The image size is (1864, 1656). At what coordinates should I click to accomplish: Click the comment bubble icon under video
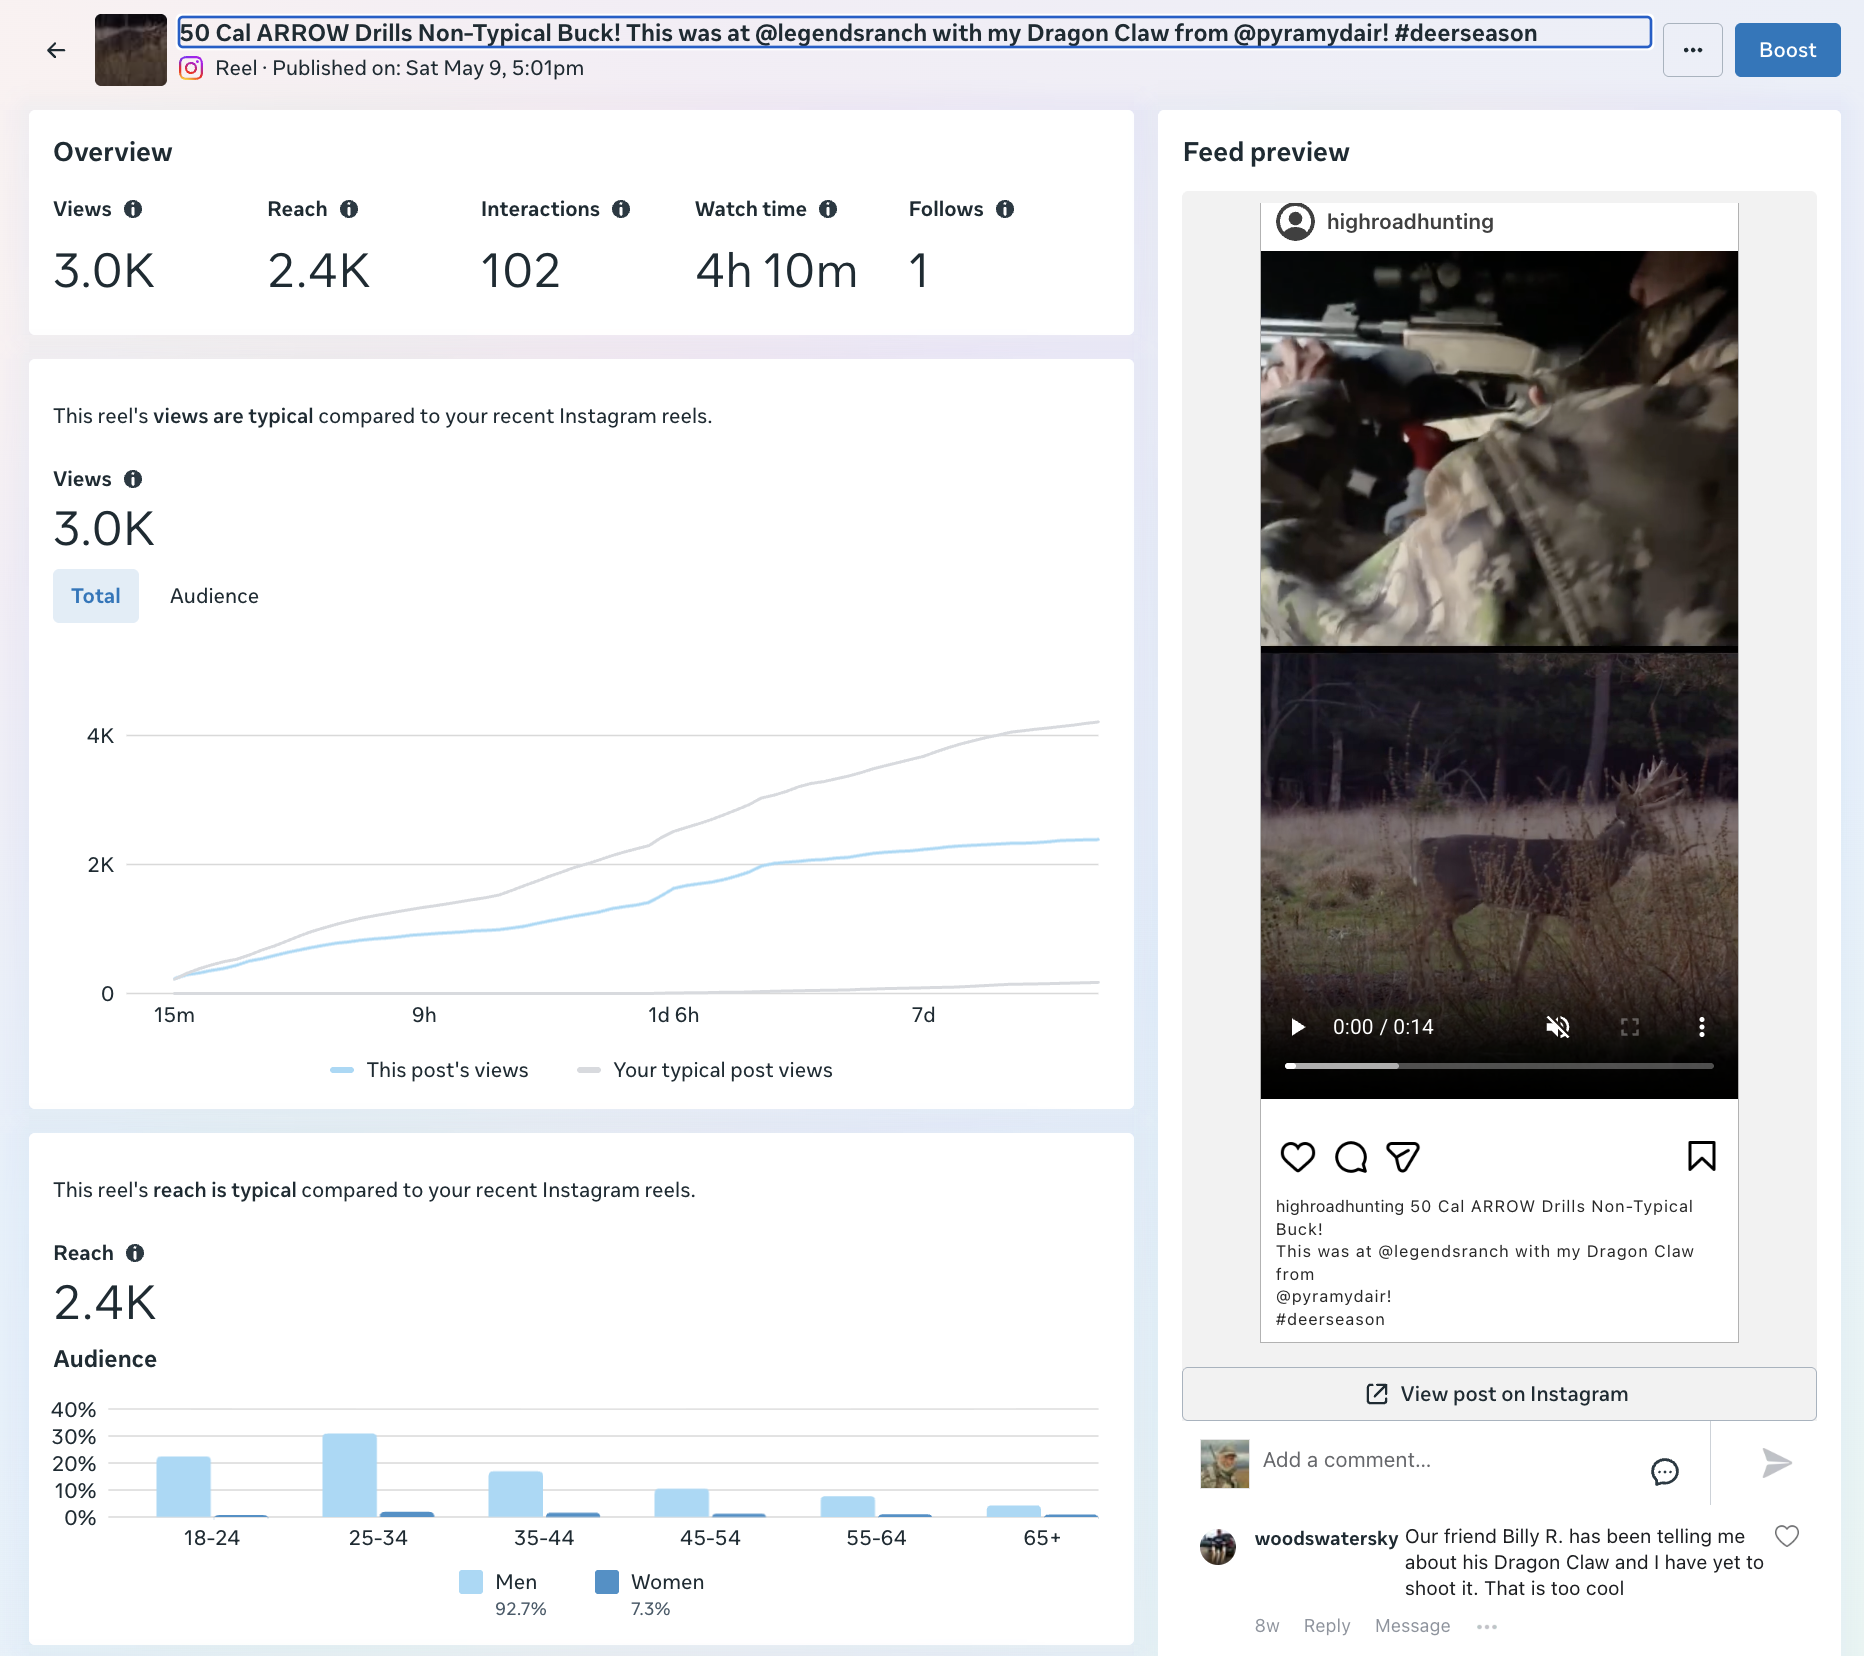pos(1351,1157)
